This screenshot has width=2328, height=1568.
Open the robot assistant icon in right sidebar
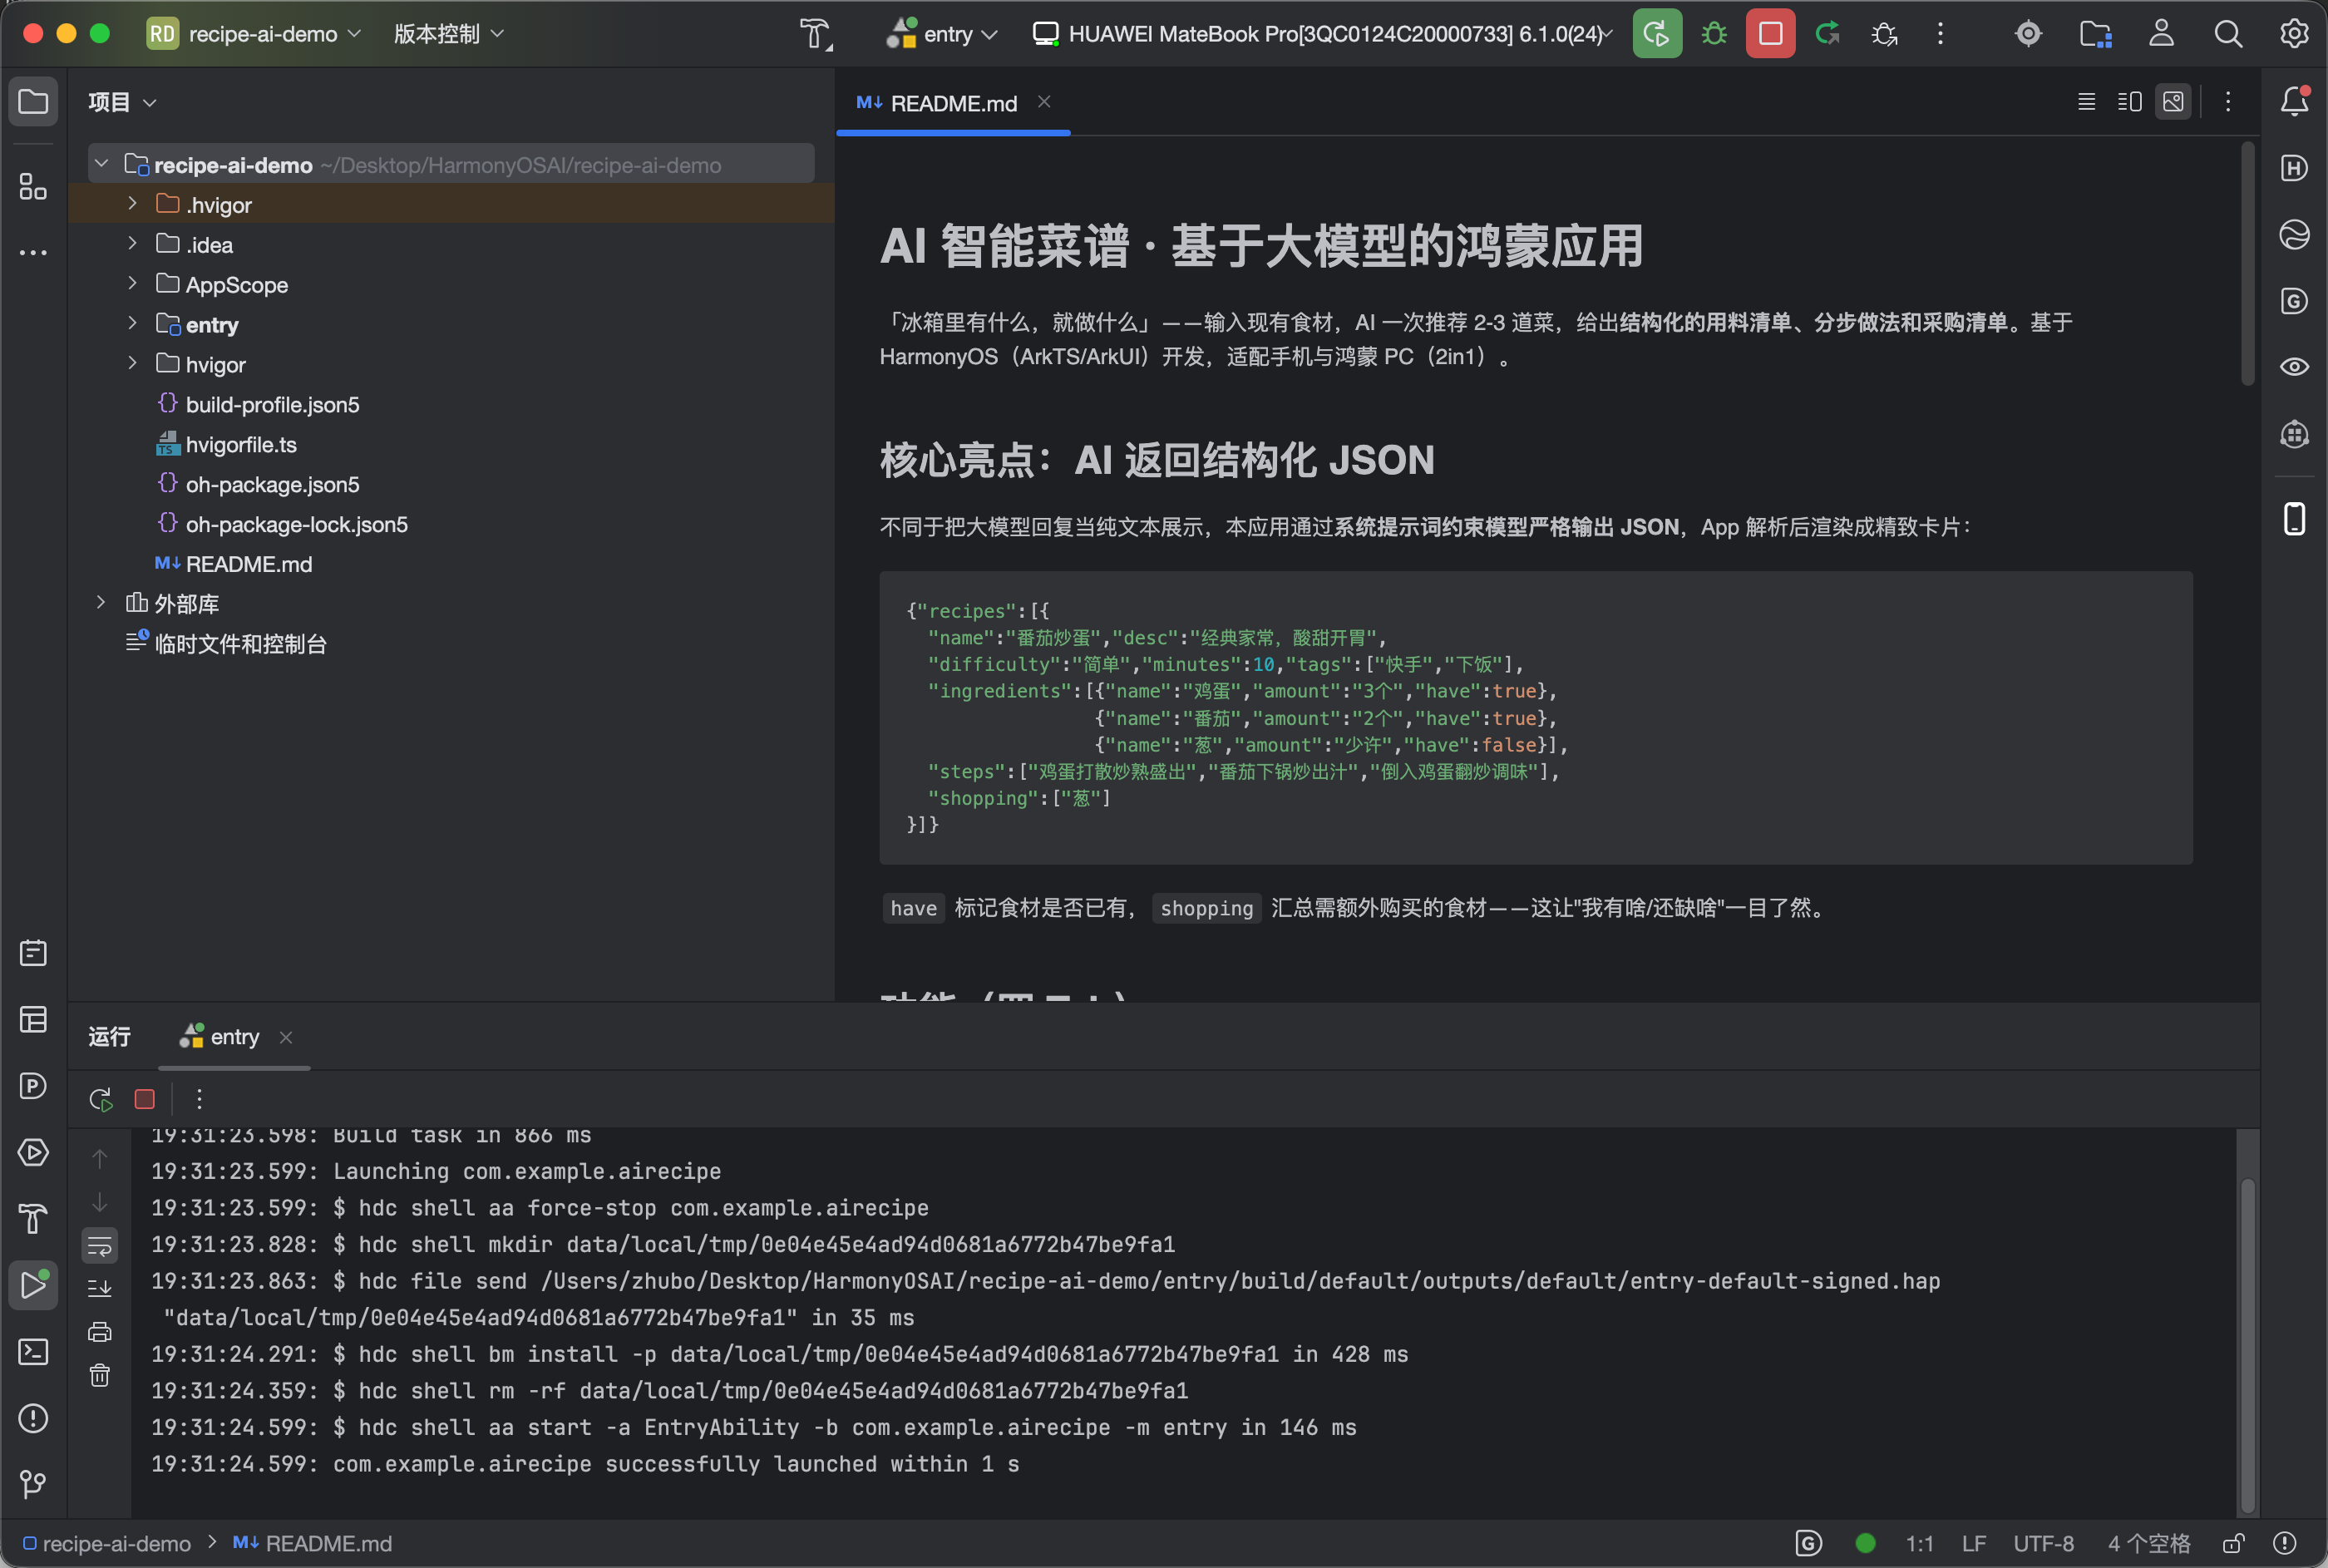point(2294,434)
